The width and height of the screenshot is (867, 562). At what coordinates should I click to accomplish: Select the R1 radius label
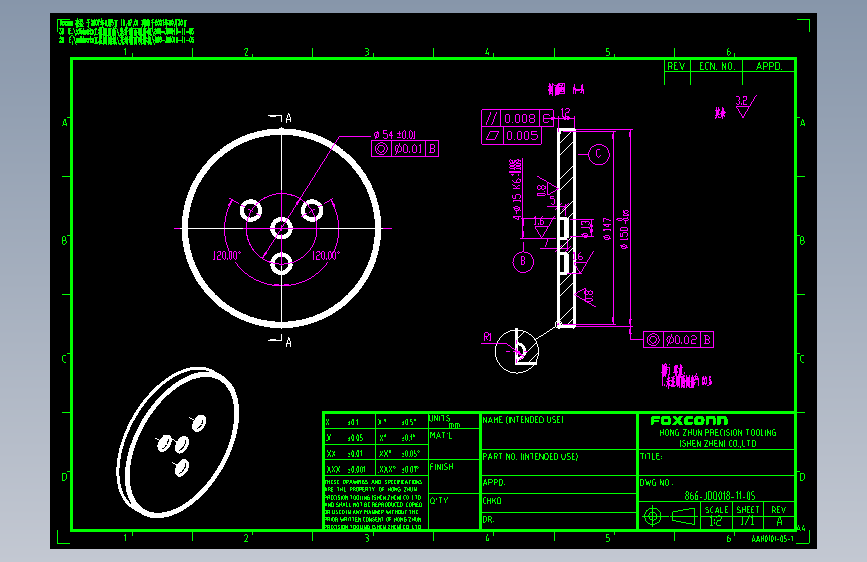pyautogui.click(x=487, y=337)
